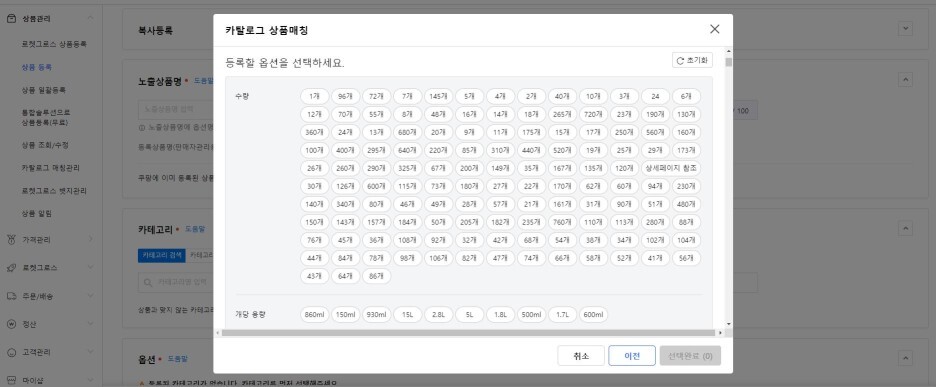This screenshot has width=936, height=387.
Task: Open 카탈로그 매칭관리 menu item
Action: tap(51, 168)
